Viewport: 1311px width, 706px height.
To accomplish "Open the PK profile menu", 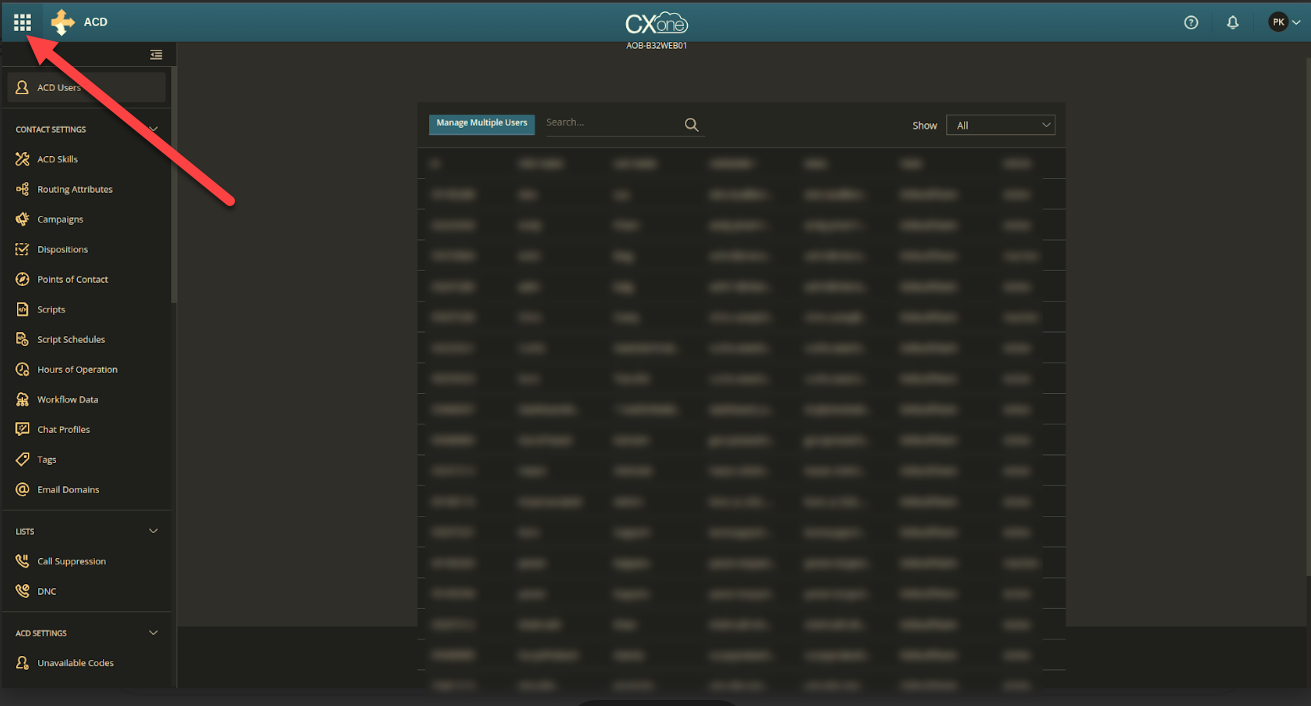I will pos(1283,21).
